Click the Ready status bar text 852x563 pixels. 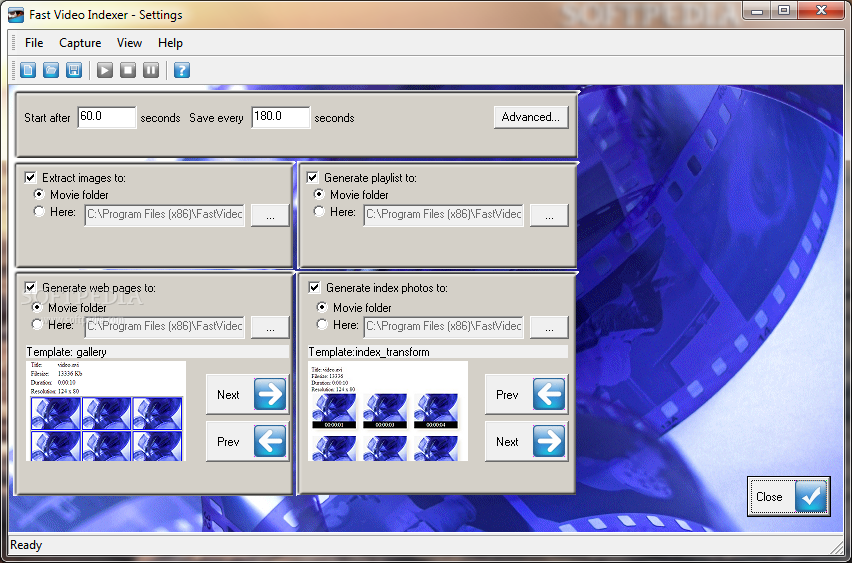26,545
